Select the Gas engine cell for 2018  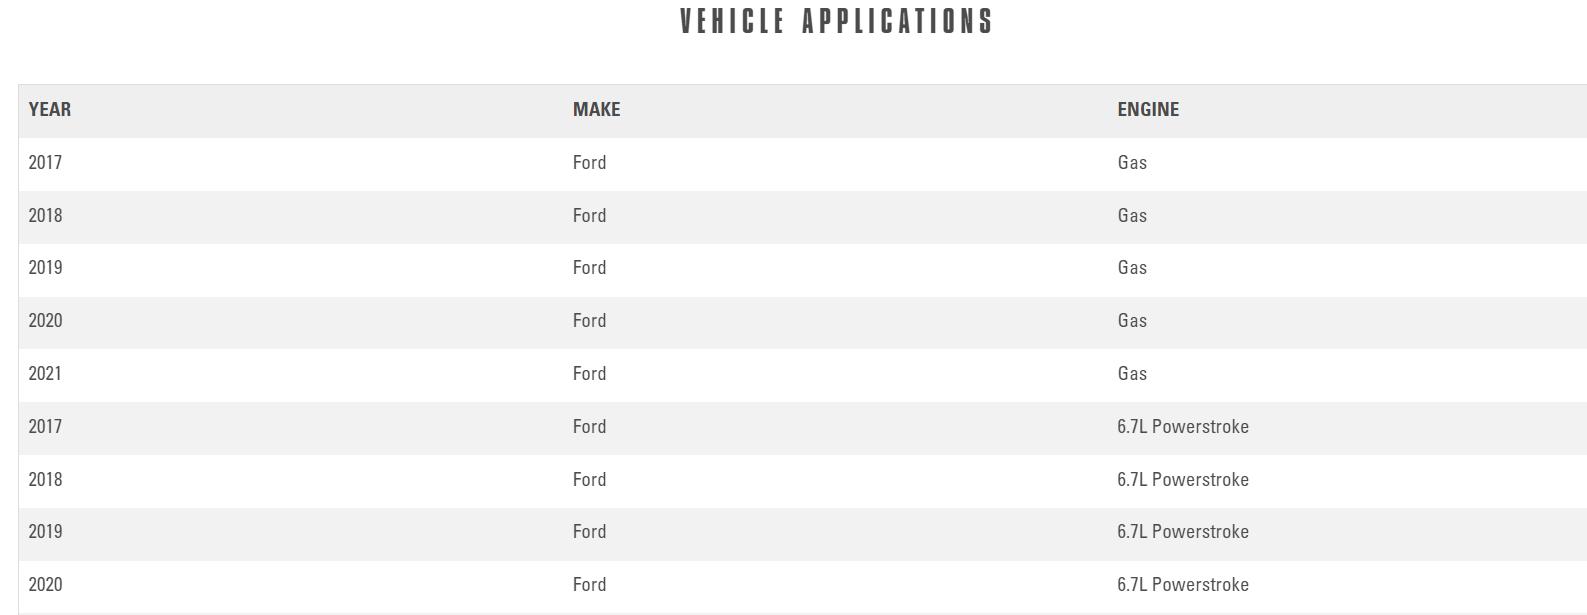coord(1132,216)
